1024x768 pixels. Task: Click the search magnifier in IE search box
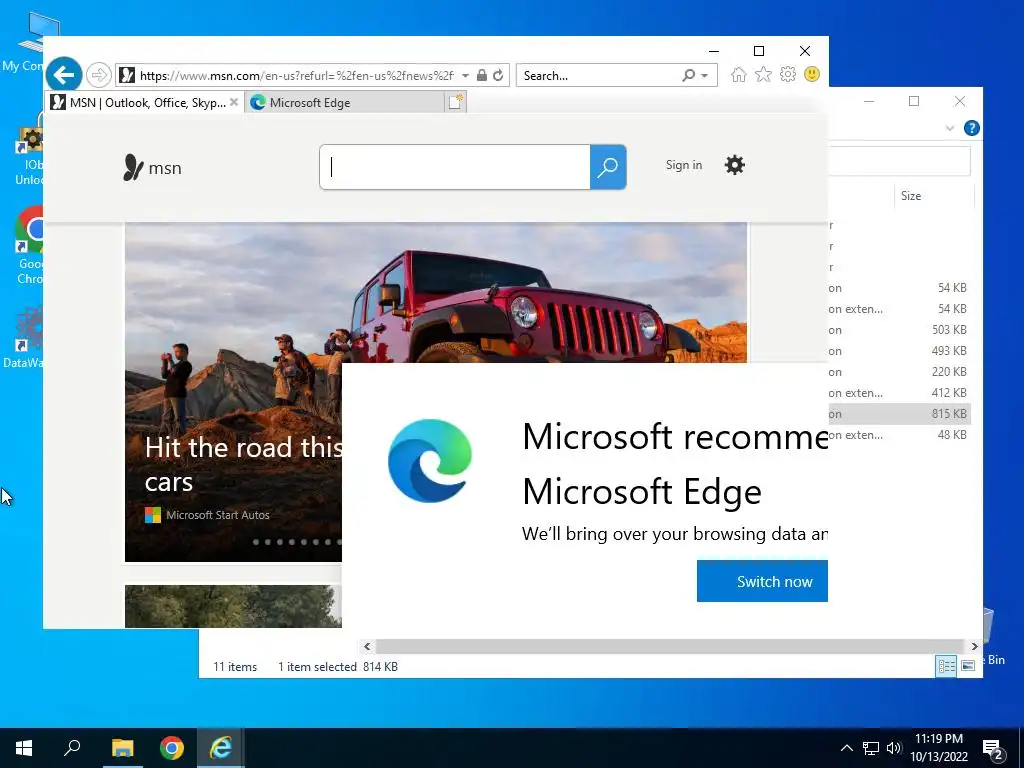(x=688, y=75)
